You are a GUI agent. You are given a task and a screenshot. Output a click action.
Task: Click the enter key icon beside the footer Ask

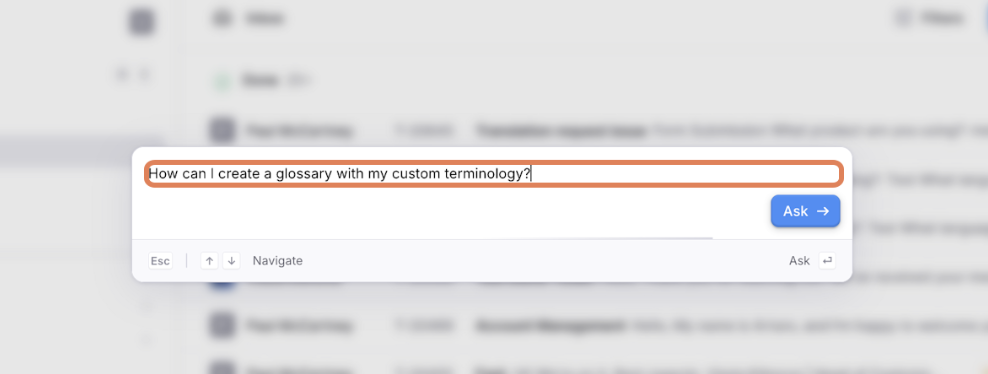click(x=827, y=261)
